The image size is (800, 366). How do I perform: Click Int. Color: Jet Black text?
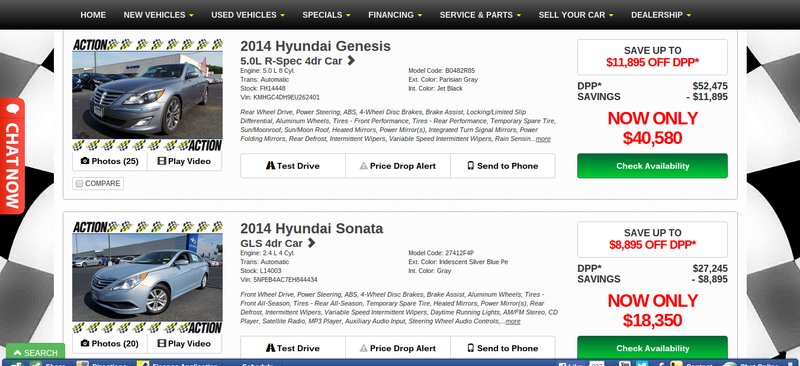435,88
